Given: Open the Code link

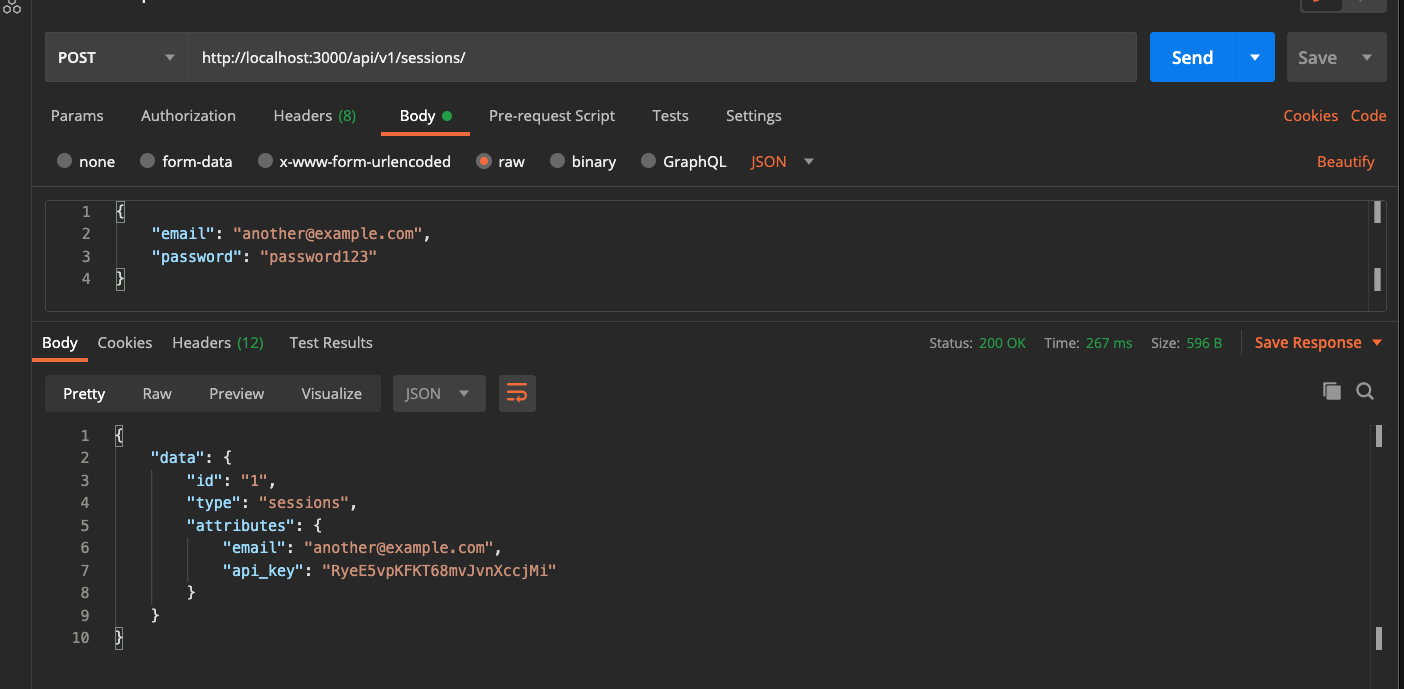Looking at the screenshot, I should pos(1369,115).
